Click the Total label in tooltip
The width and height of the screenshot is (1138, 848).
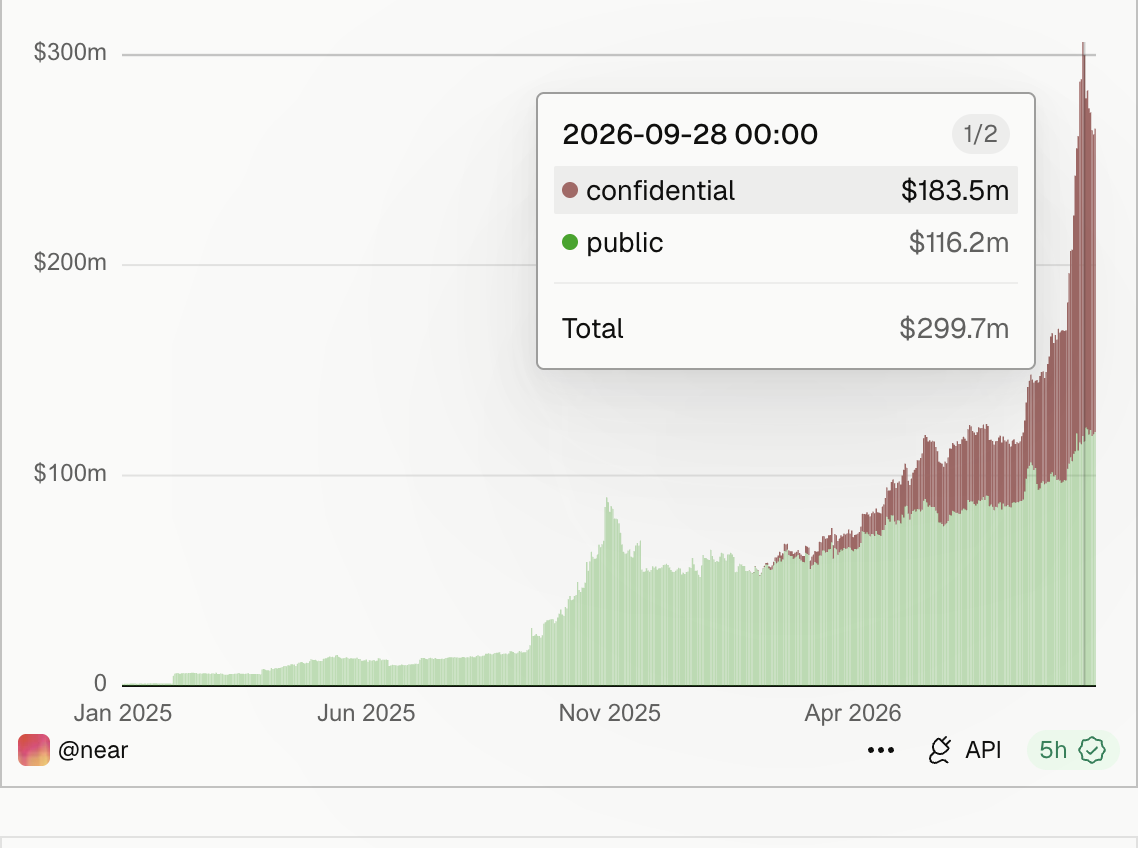(593, 329)
